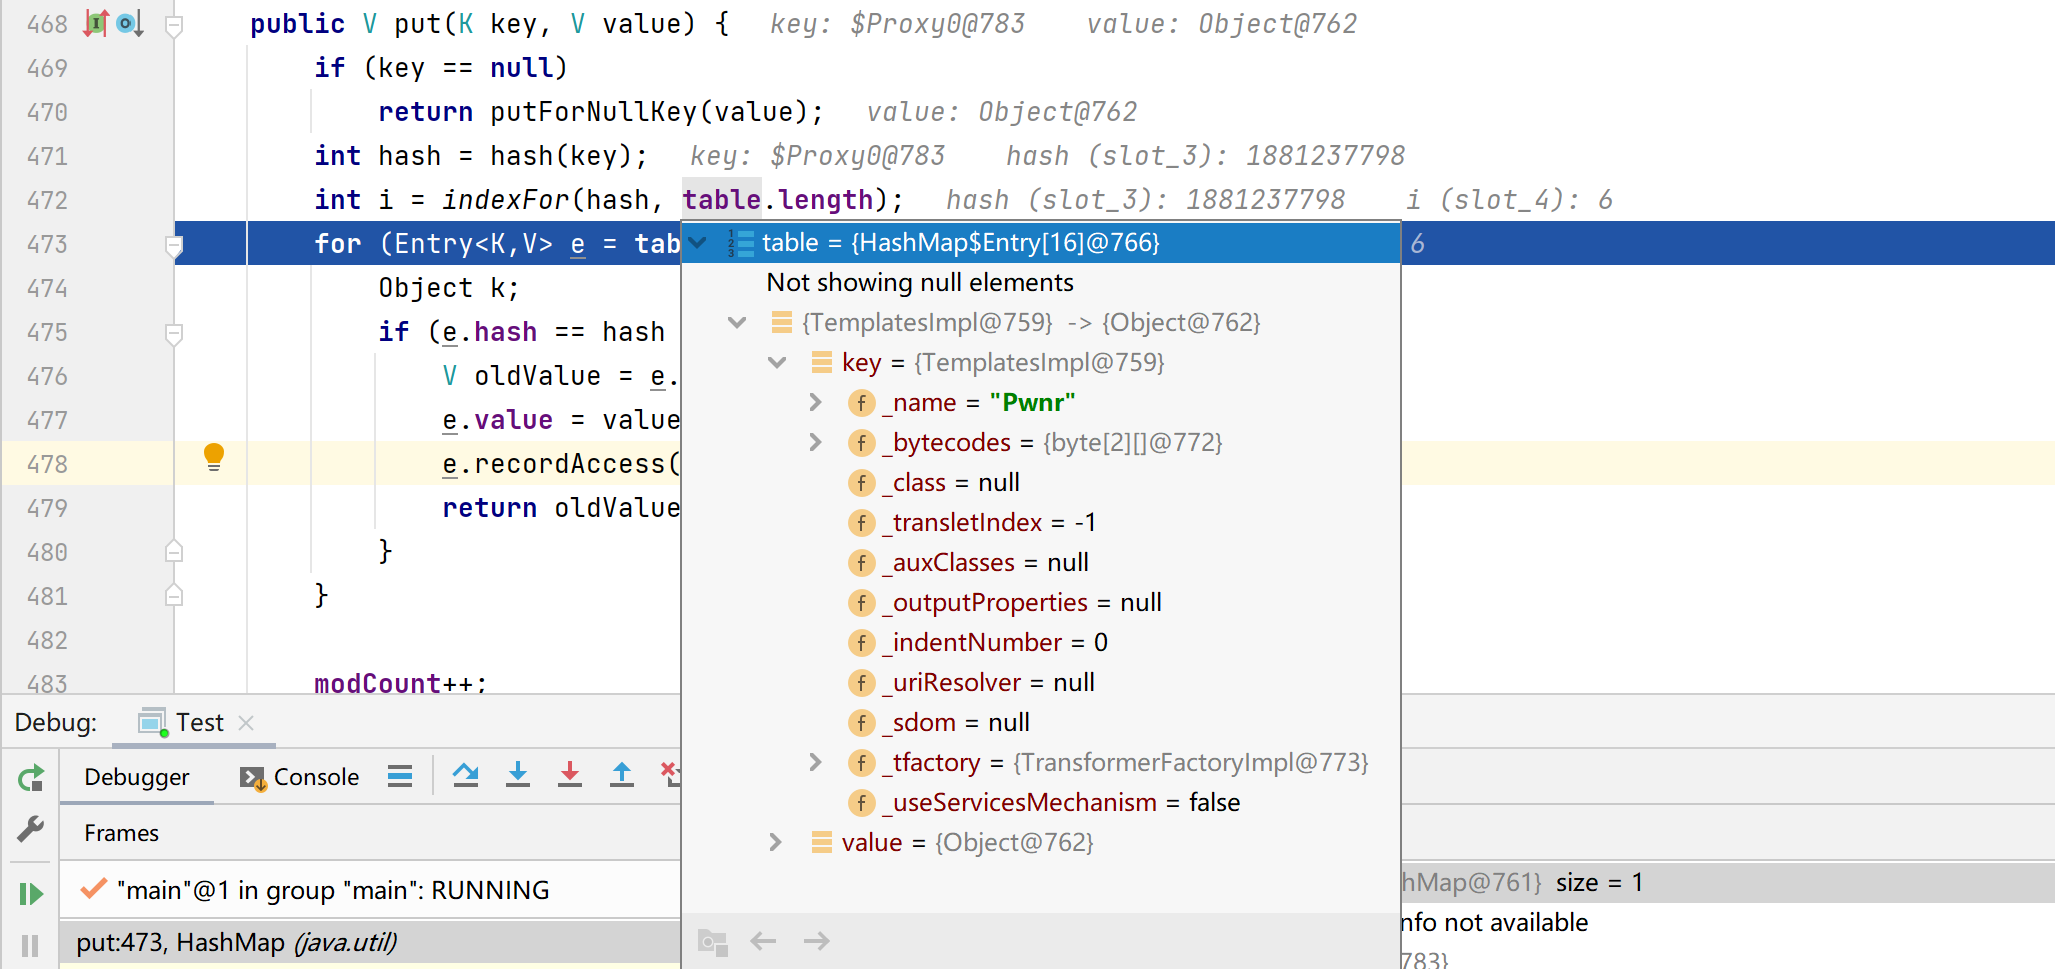The width and height of the screenshot is (2055, 969).
Task: Select the _uriResolver = null row
Action: (1040, 683)
